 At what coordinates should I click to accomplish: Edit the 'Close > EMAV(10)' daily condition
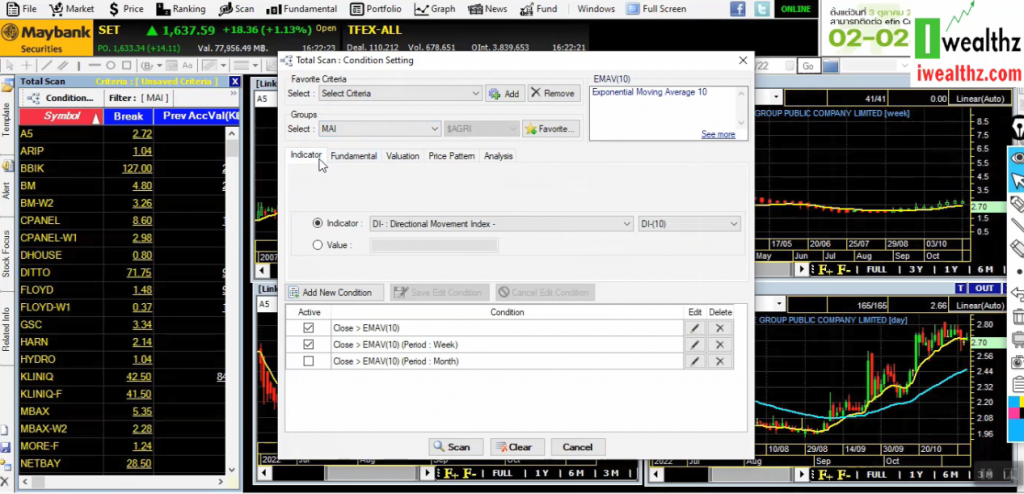[695, 329]
